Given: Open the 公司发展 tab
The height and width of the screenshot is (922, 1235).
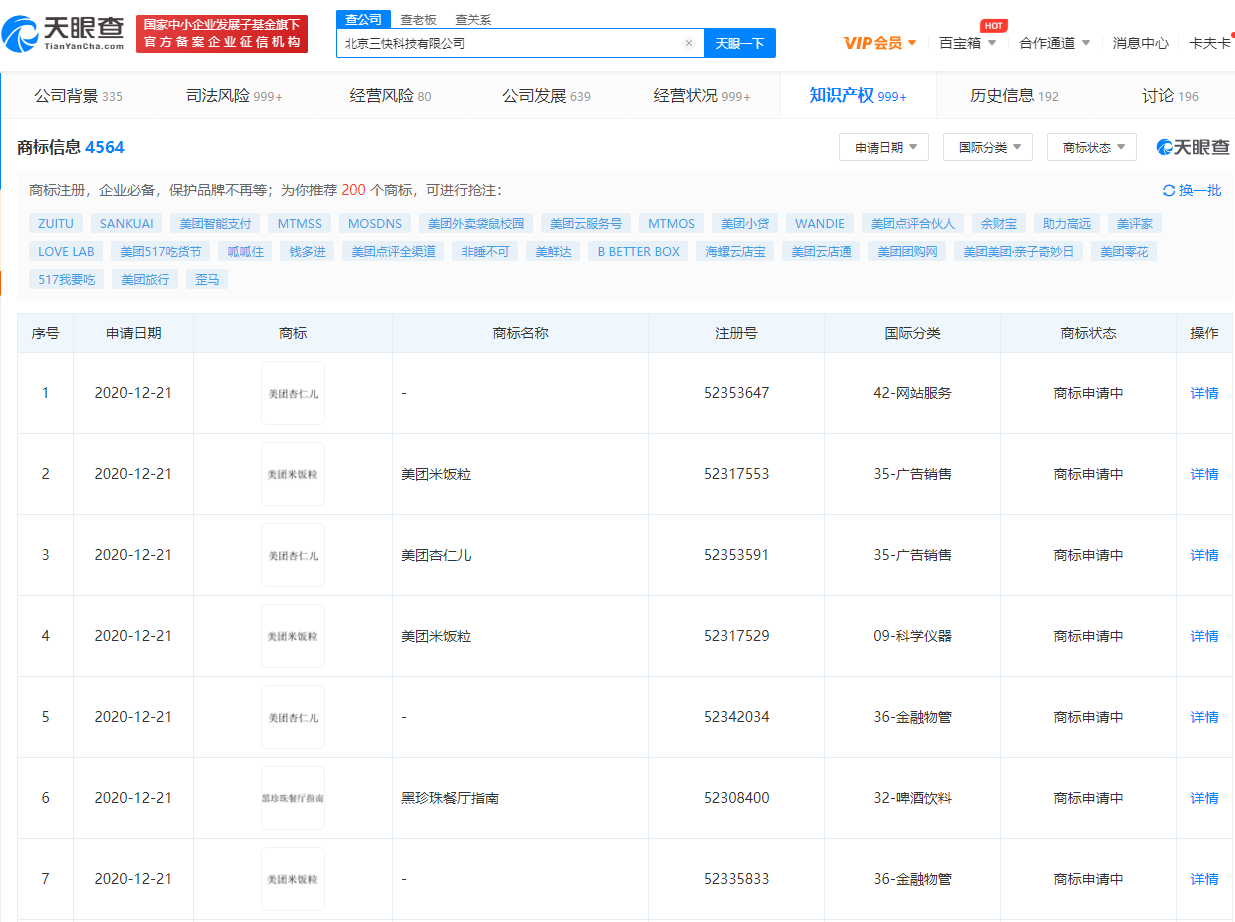Looking at the screenshot, I should coord(546,96).
